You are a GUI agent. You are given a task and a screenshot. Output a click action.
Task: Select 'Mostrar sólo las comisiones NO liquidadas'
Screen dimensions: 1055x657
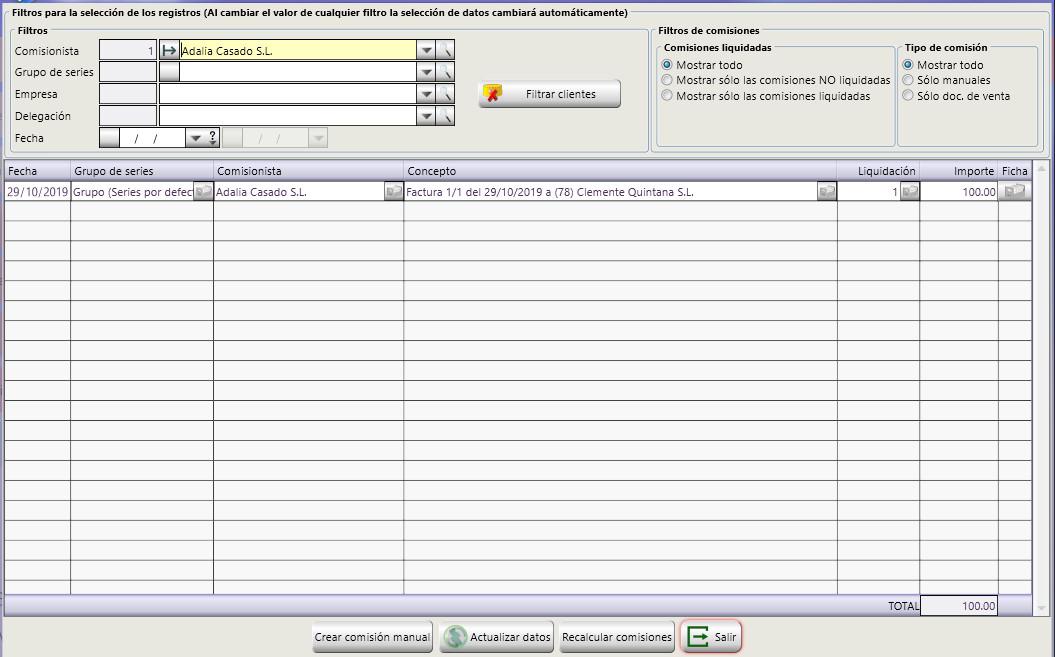[667, 81]
